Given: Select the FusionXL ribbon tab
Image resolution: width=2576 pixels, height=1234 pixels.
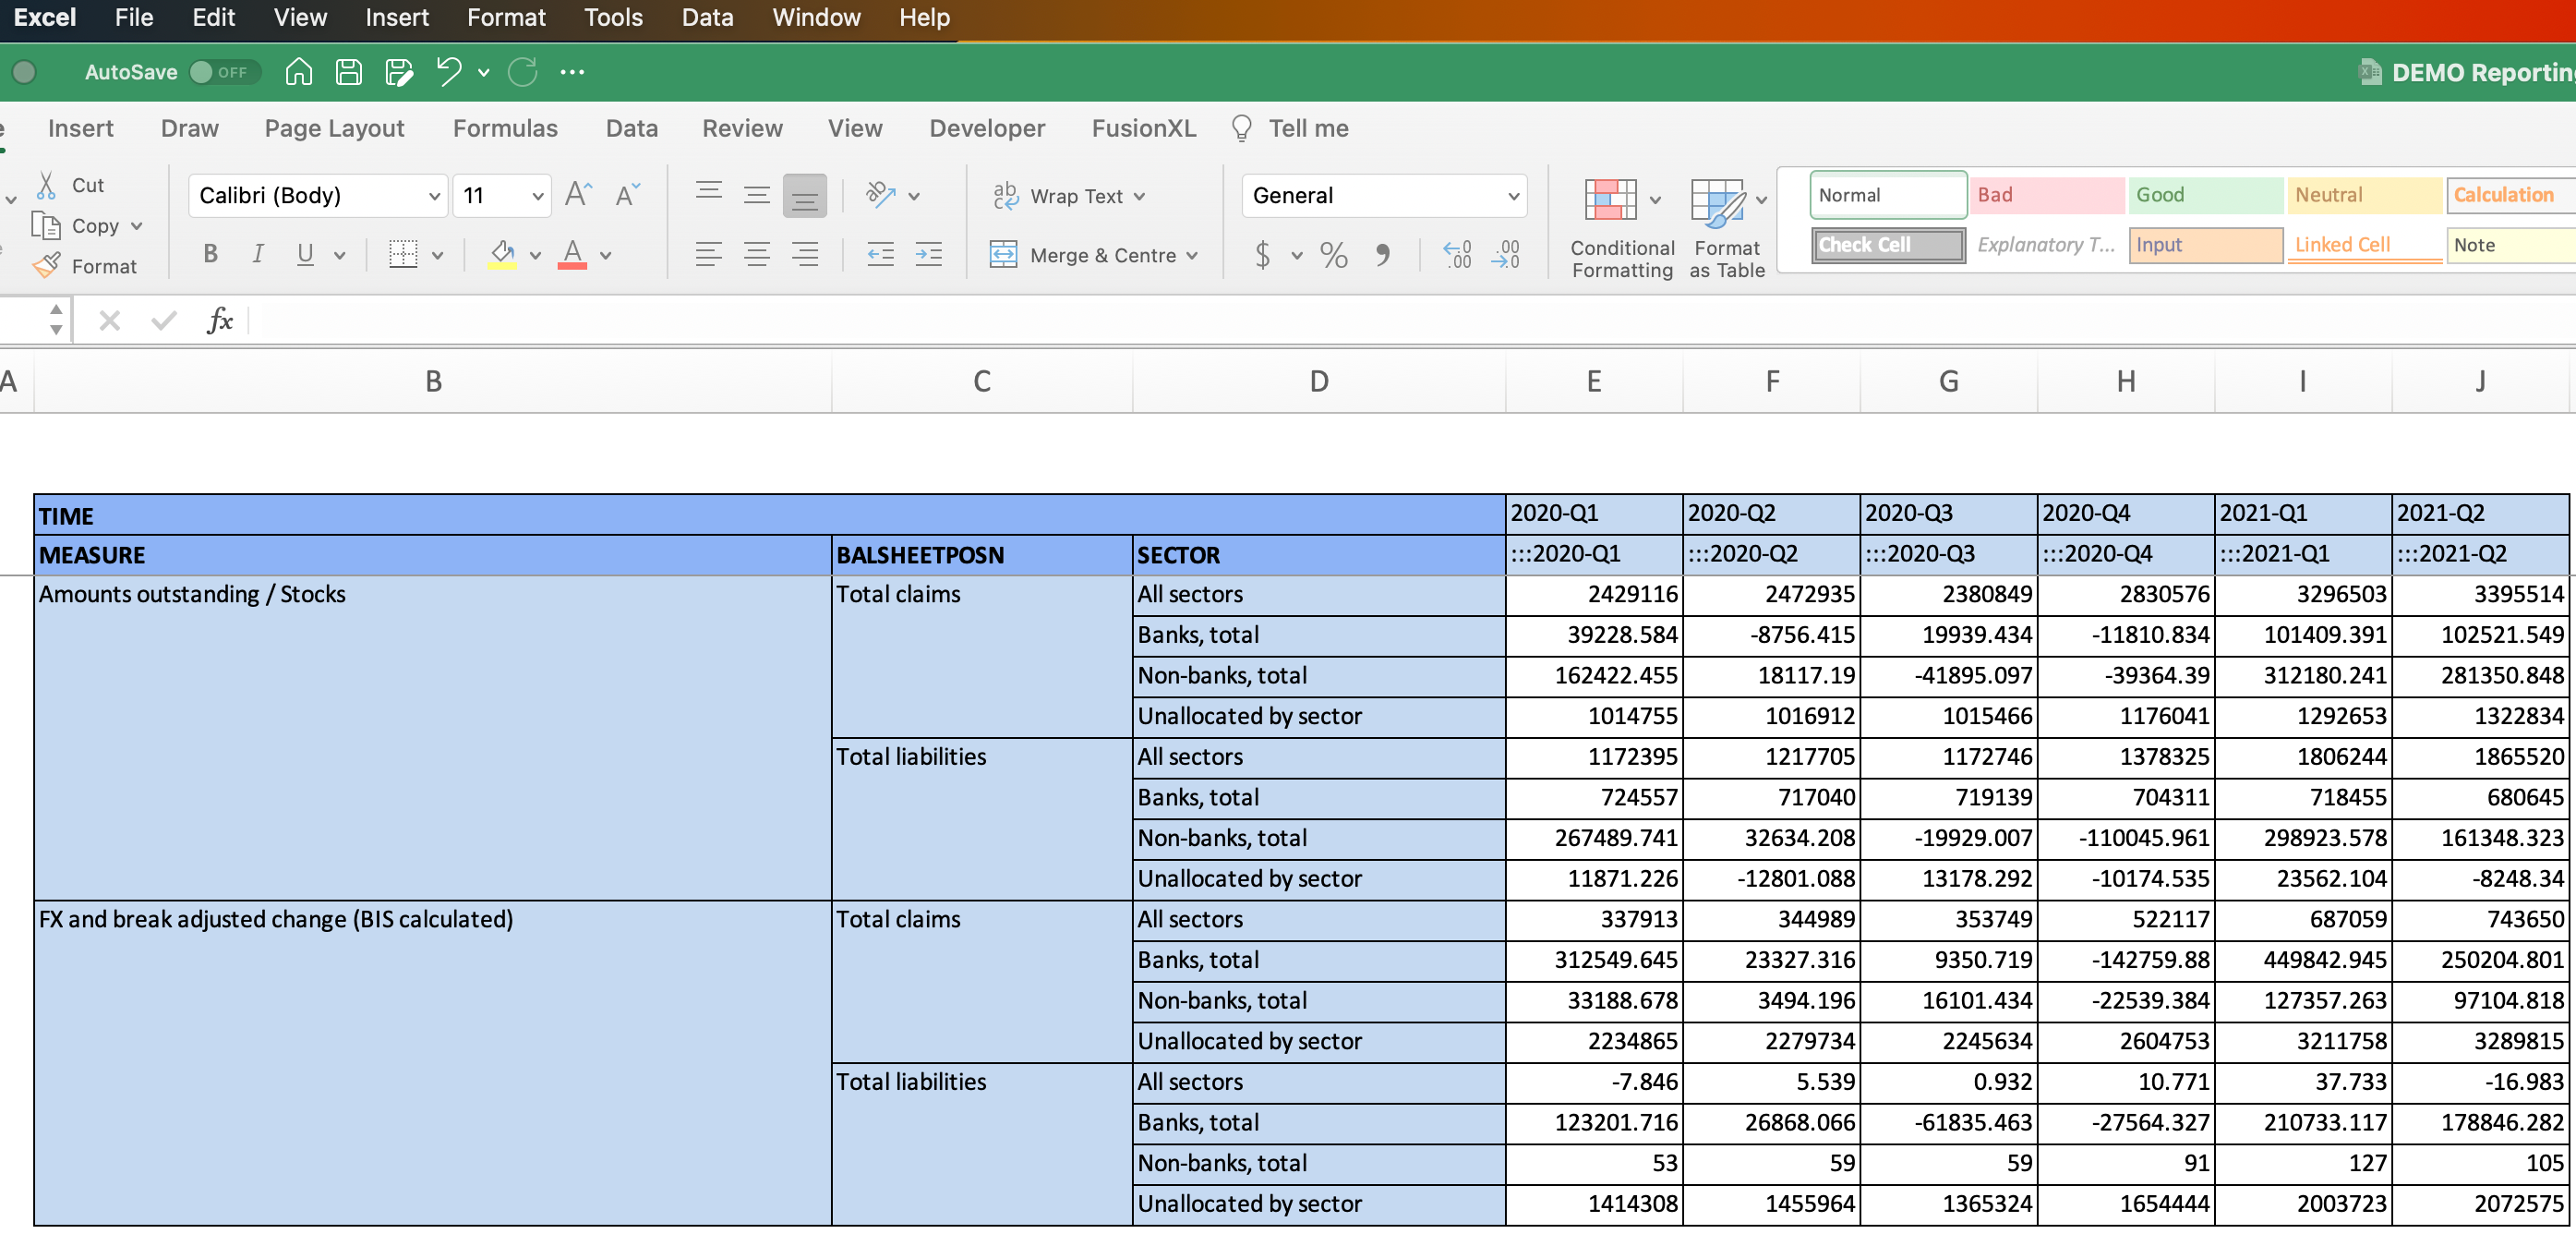Looking at the screenshot, I should point(1143,127).
